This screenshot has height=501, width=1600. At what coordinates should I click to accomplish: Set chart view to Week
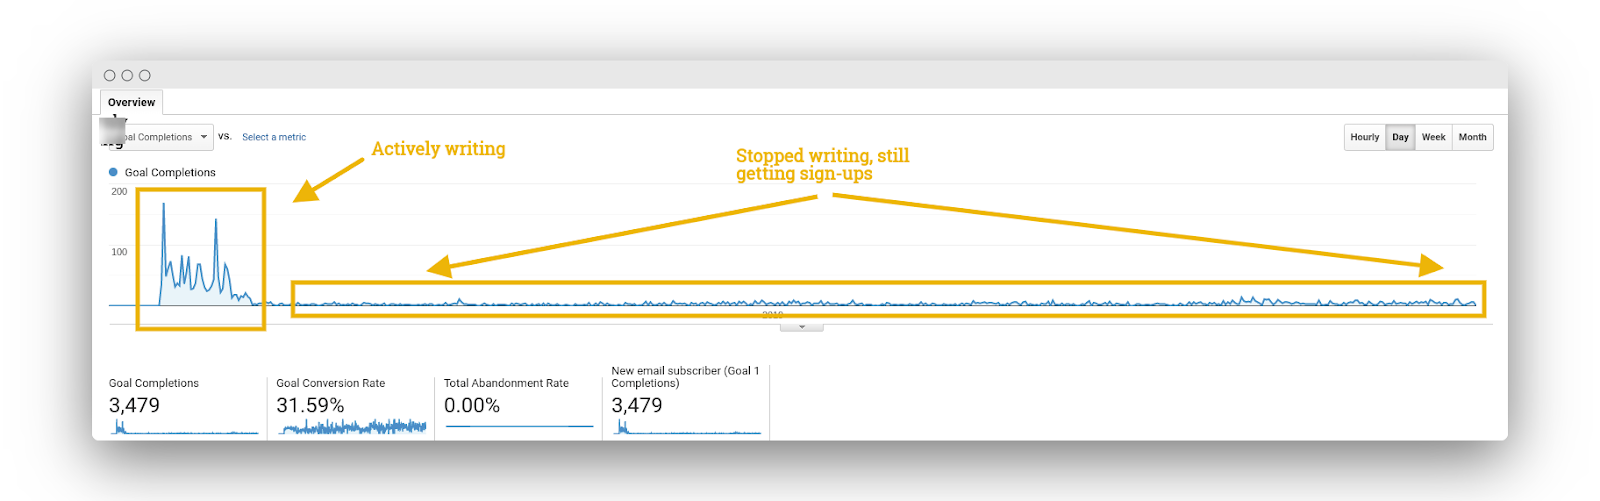click(1433, 137)
